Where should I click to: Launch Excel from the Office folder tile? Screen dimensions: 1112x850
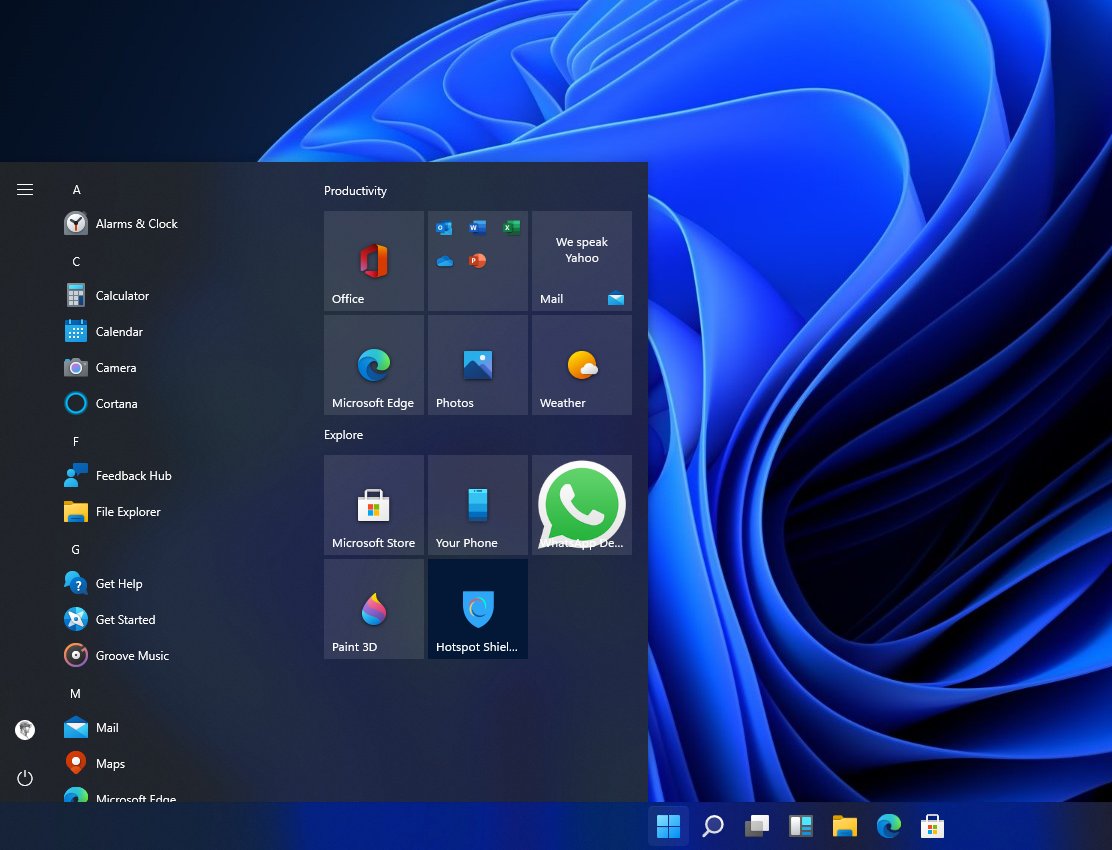click(511, 228)
